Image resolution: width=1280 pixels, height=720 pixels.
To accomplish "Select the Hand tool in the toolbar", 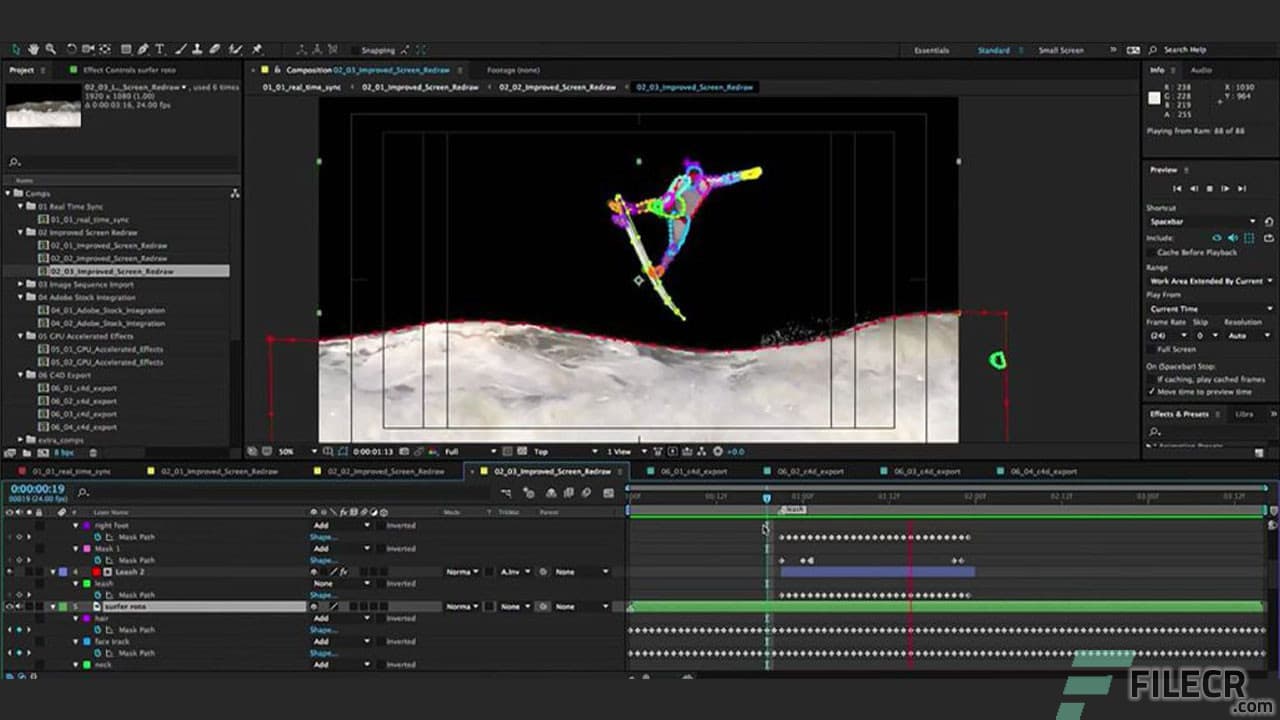I will pyautogui.click(x=33, y=48).
